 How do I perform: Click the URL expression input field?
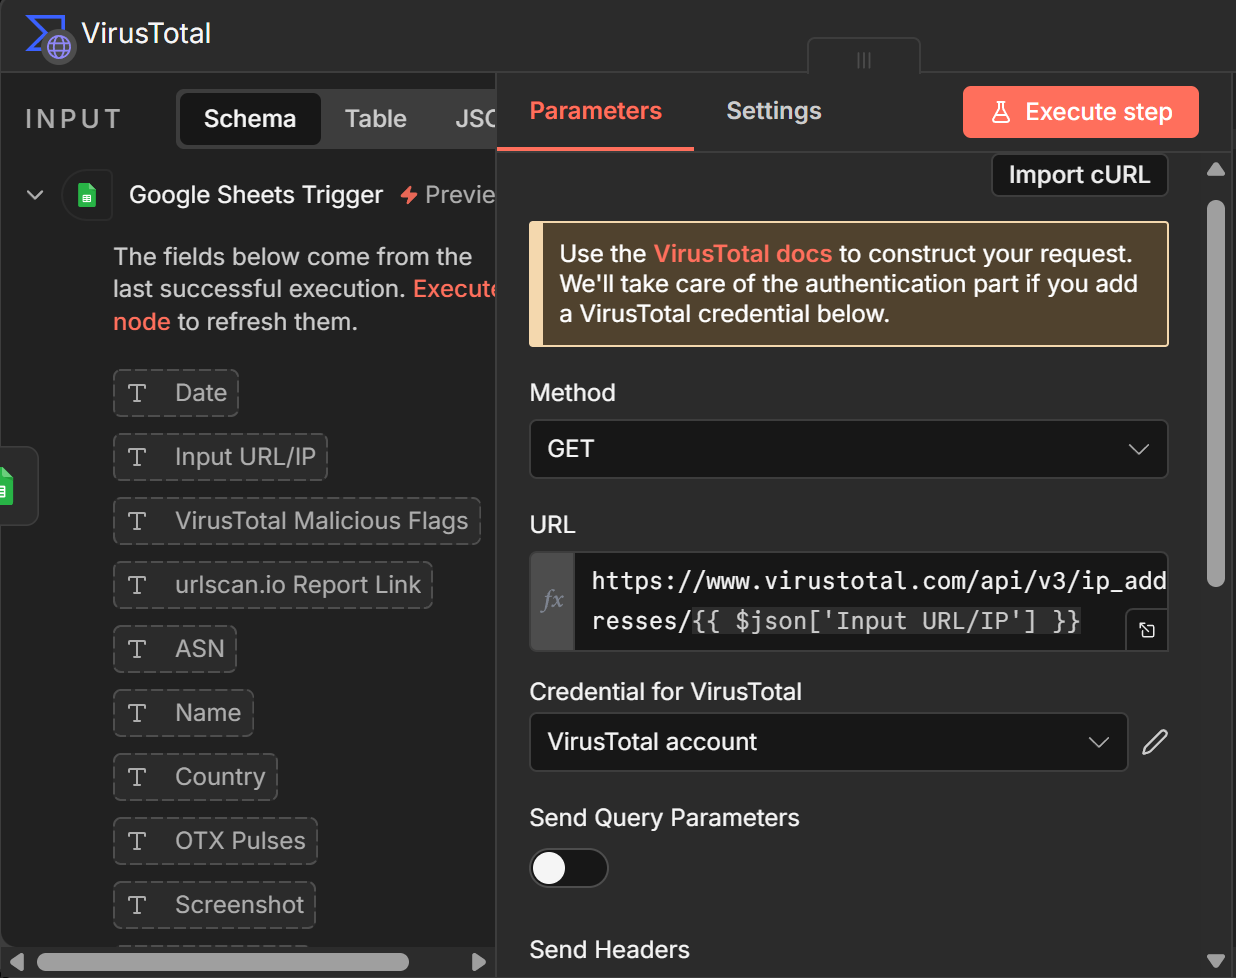click(870, 601)
